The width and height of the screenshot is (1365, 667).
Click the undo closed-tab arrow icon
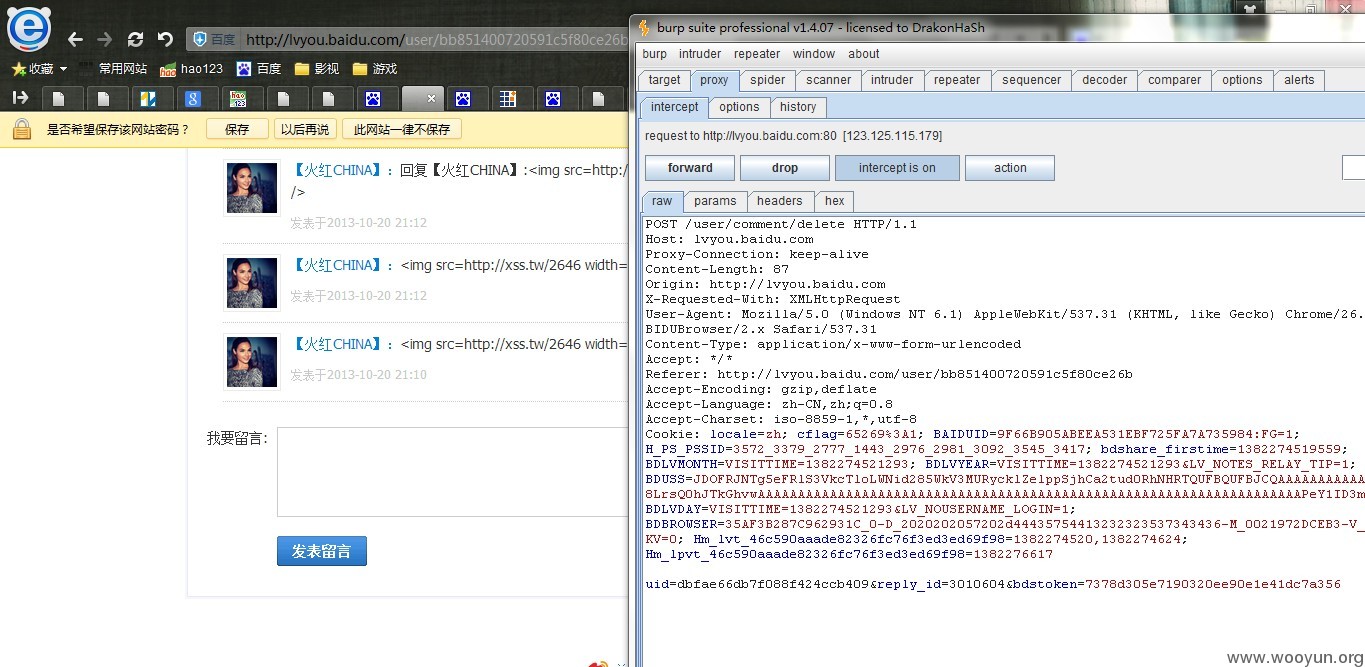click(165, 40)
